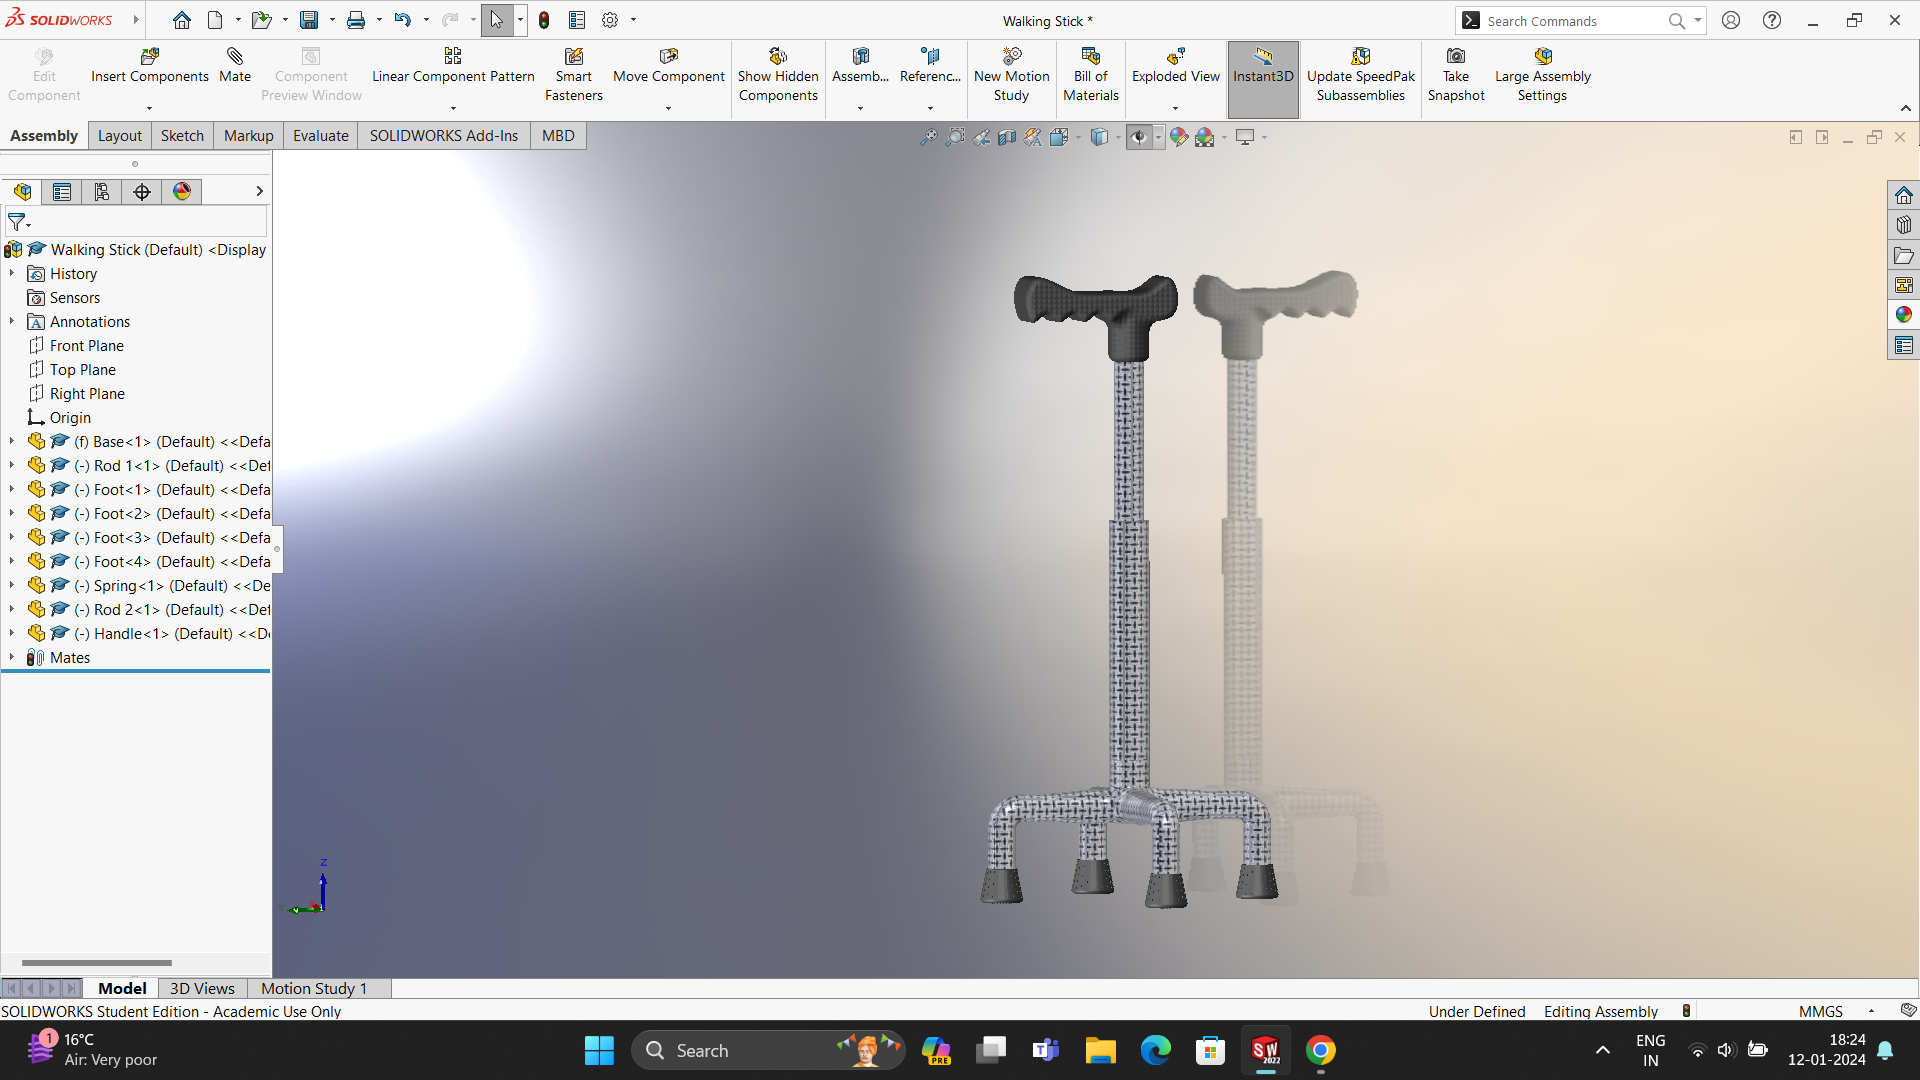Expand the Mates folder
1920x1080 pixels.
12,658
